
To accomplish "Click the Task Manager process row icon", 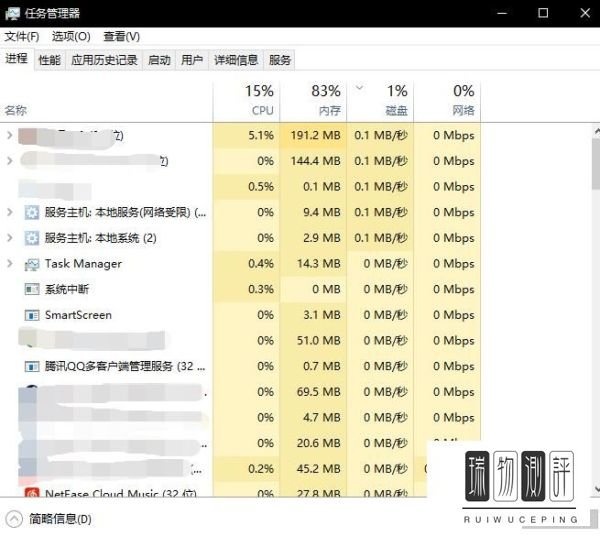I will (32, 264).
